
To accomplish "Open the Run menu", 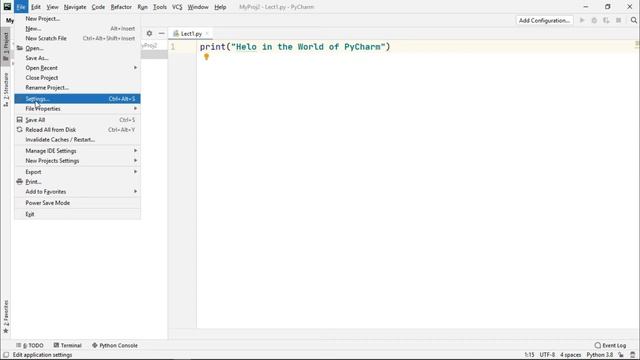I will coord(142,7).
